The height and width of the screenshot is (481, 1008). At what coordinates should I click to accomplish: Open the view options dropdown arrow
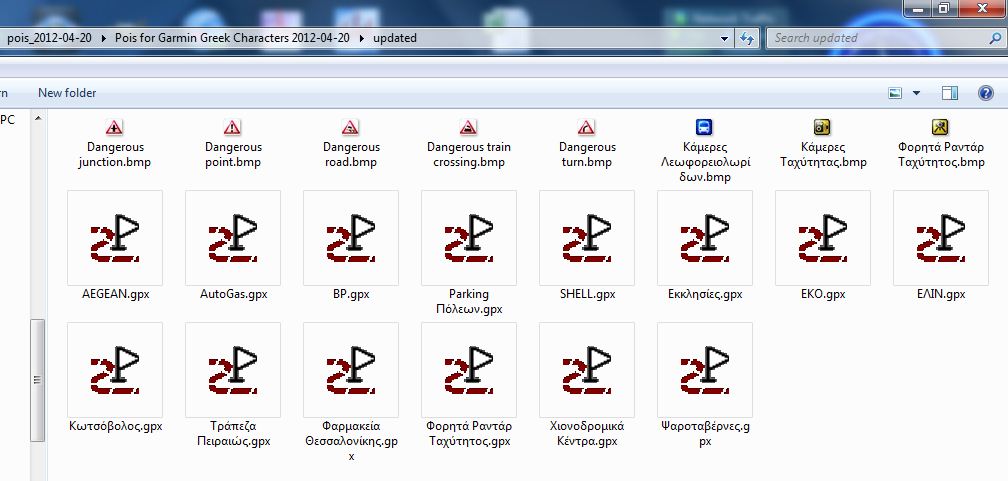tap(916, 93)
